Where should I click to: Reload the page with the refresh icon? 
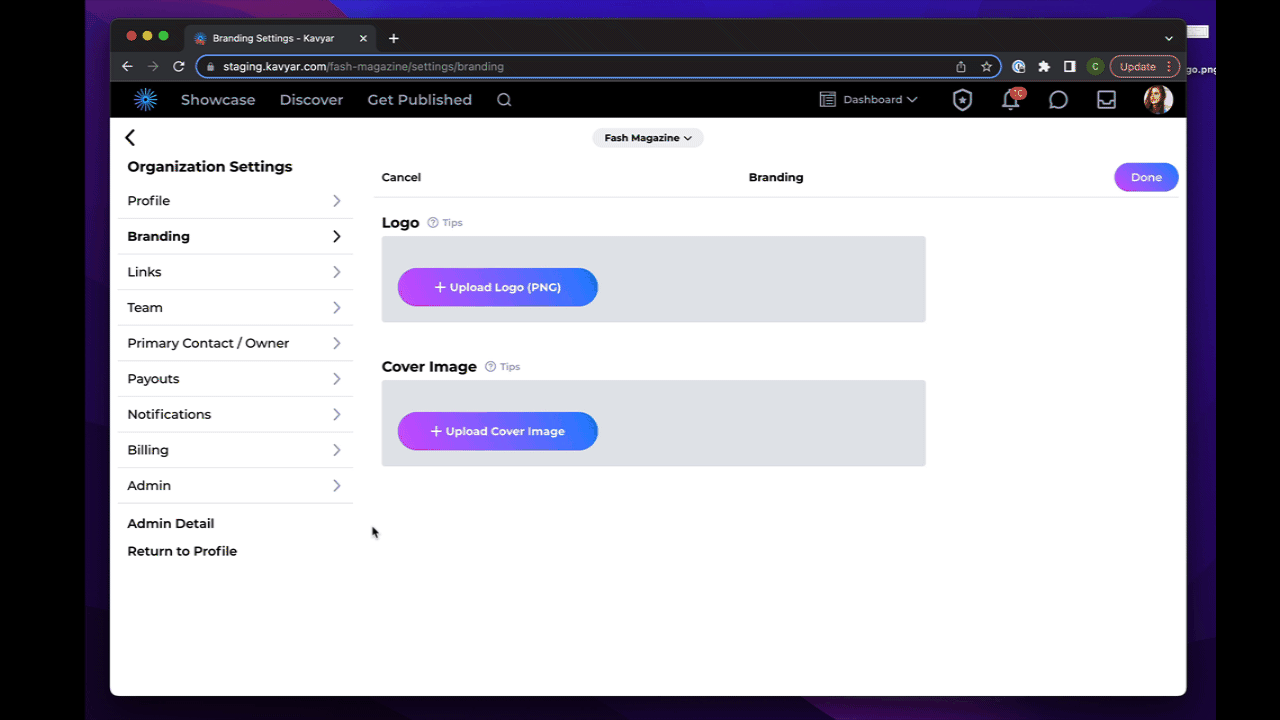pos(179,67)
